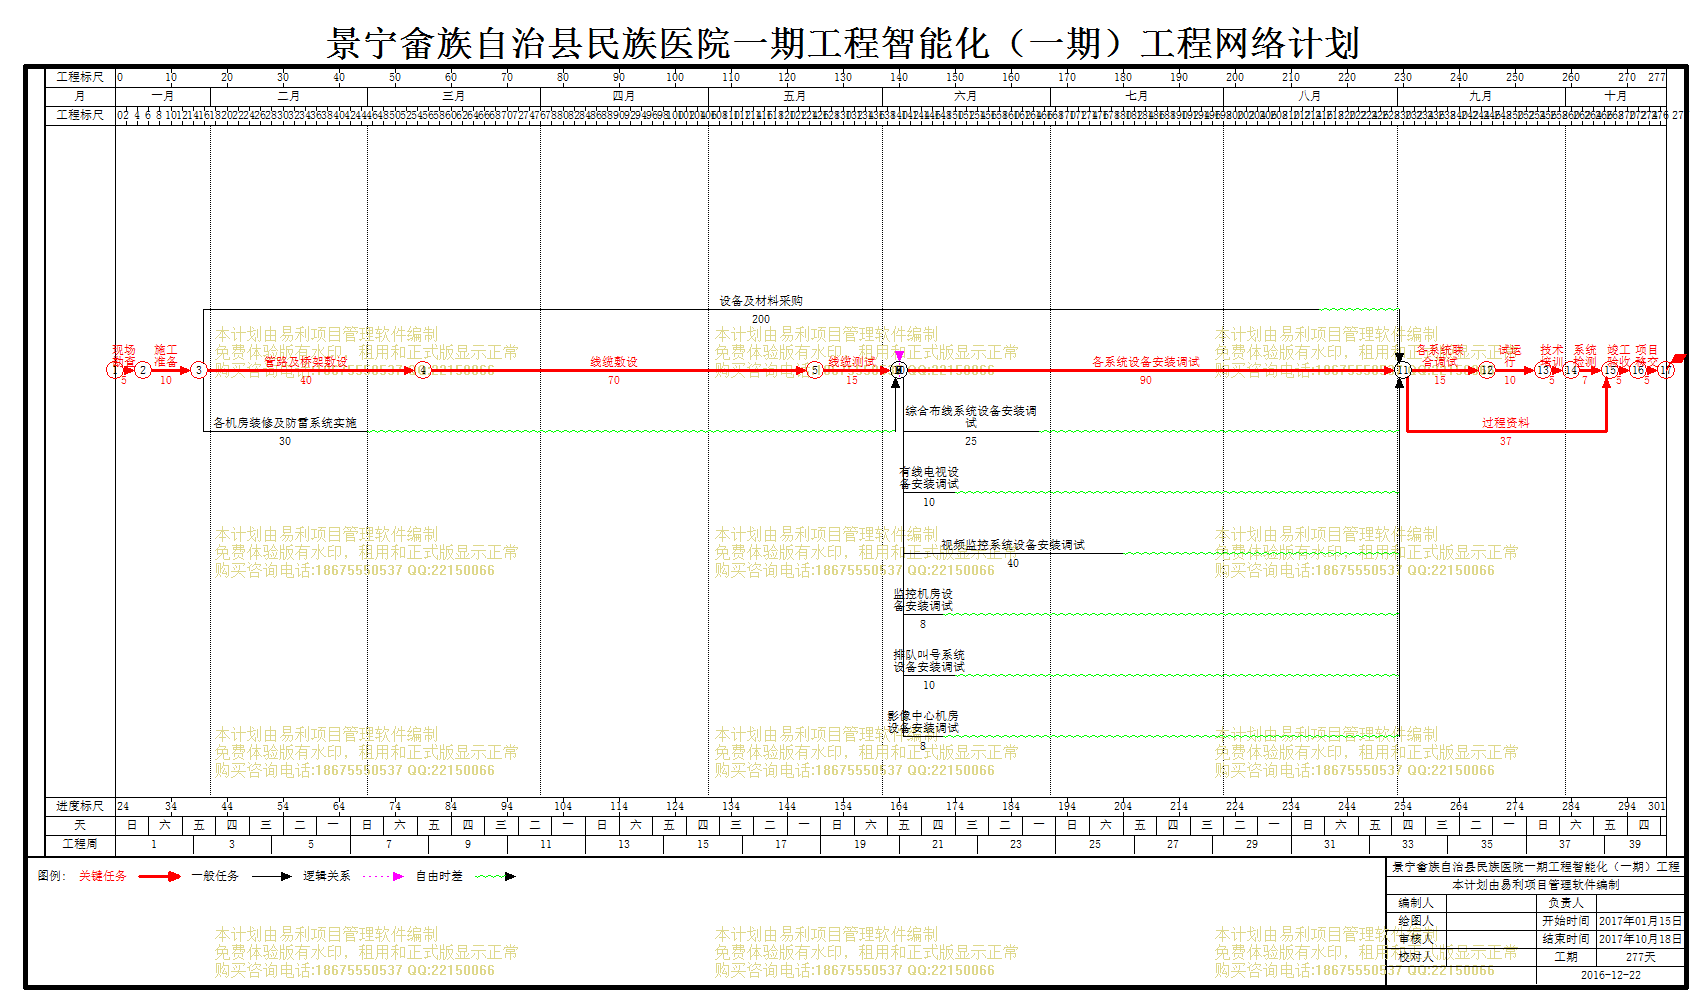Click the 工程周 row label
The width and height of the screenshot is (1690, 991).
click(x=80, y=844)
